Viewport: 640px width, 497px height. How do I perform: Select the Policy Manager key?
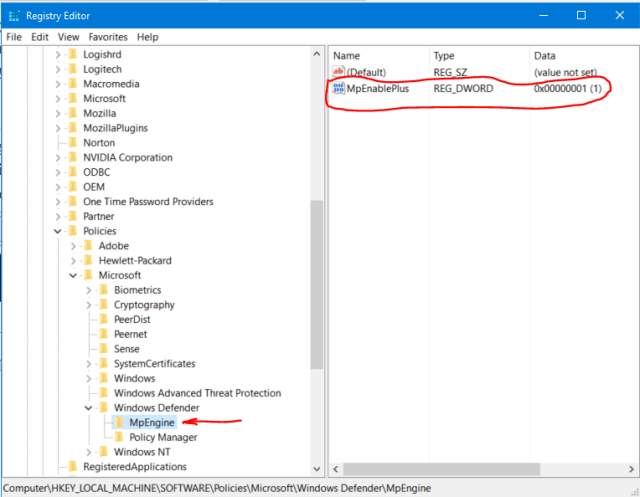163,437
